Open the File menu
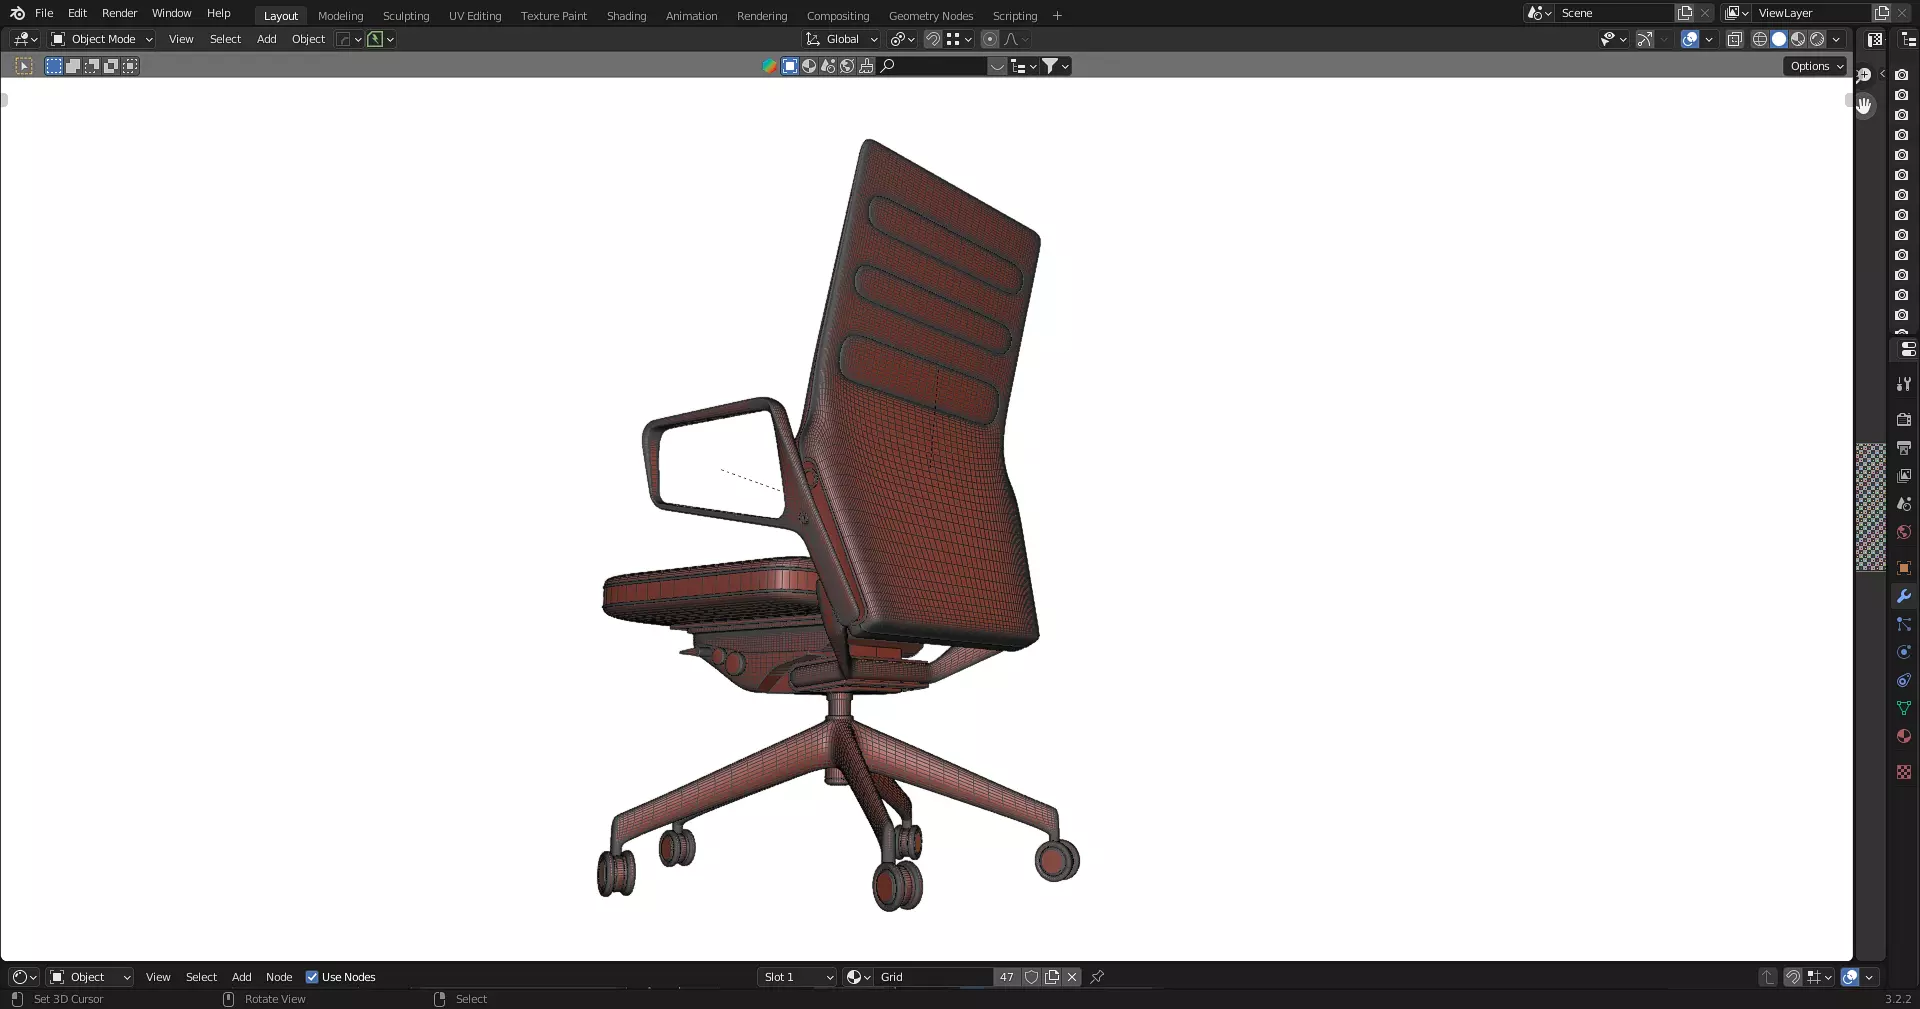The width and height of the screenshot is (1920, 1009). tap(44, 13)
